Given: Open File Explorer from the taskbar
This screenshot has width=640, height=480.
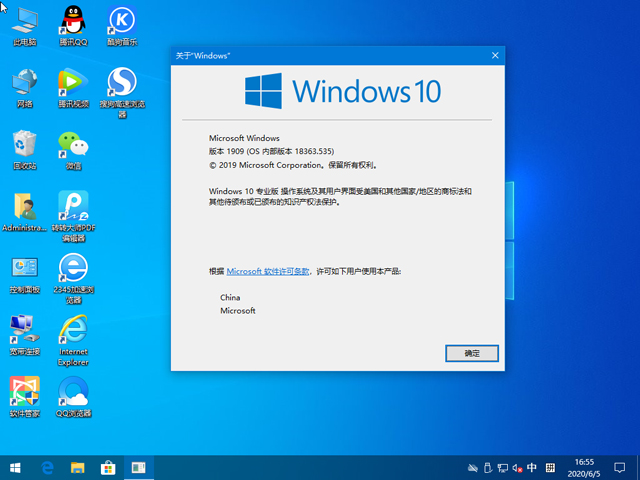Looking at the screenshot, I should (x=78, y=468).
